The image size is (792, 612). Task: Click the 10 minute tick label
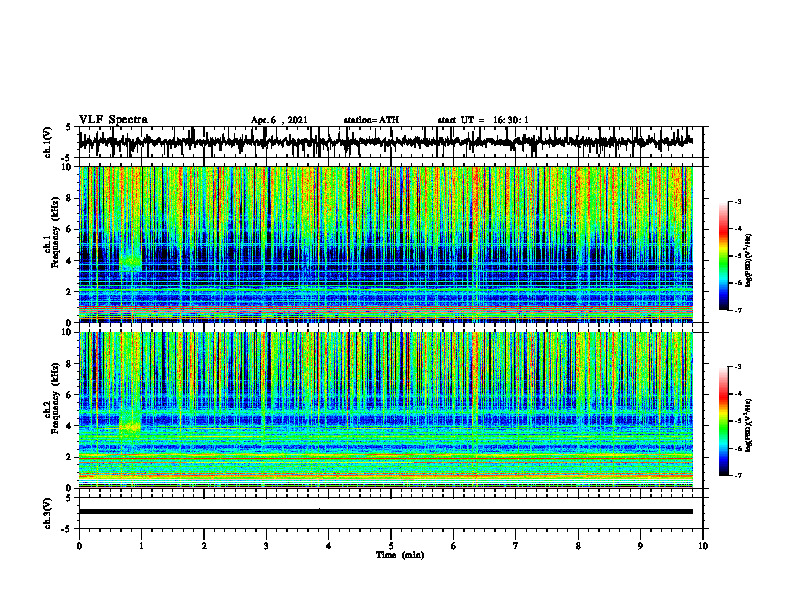click(703, 546)
